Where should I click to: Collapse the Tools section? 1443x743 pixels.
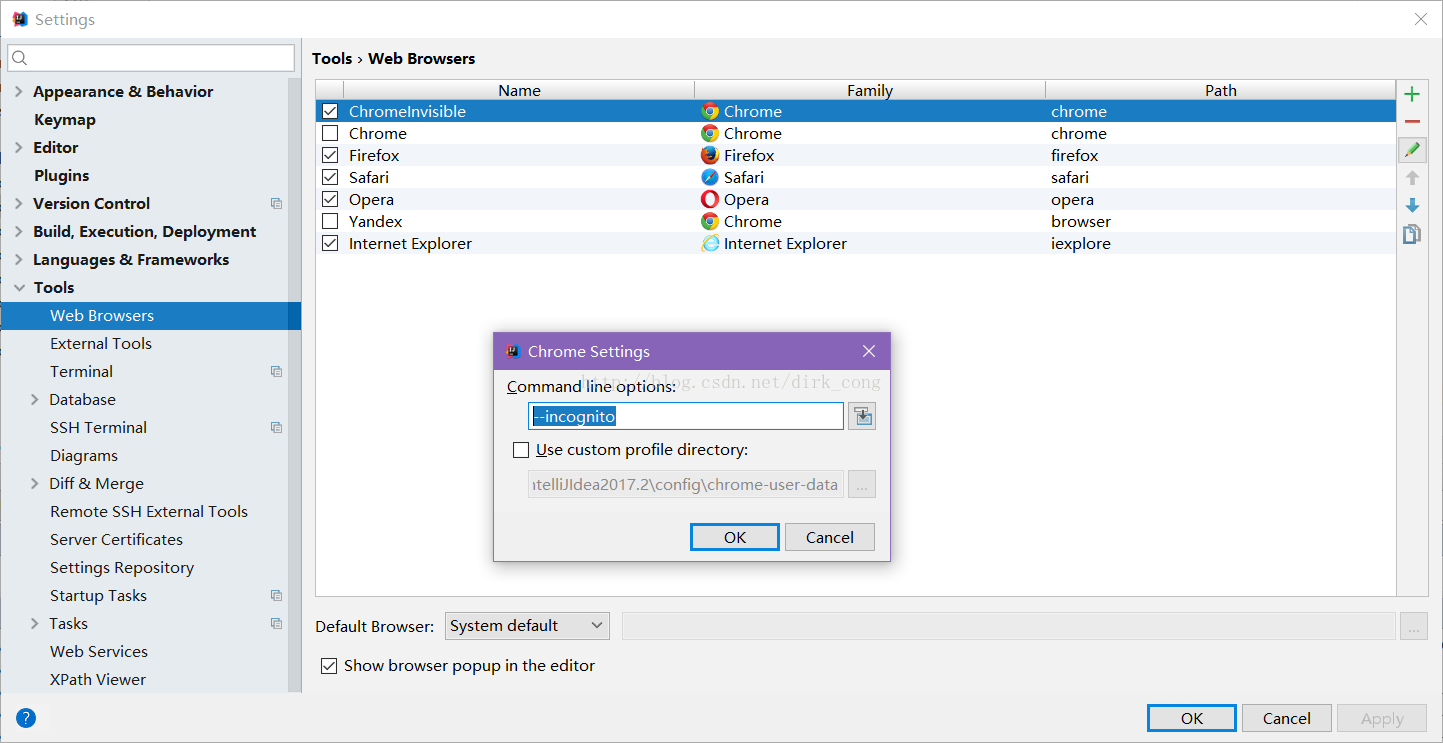(19, 287)
